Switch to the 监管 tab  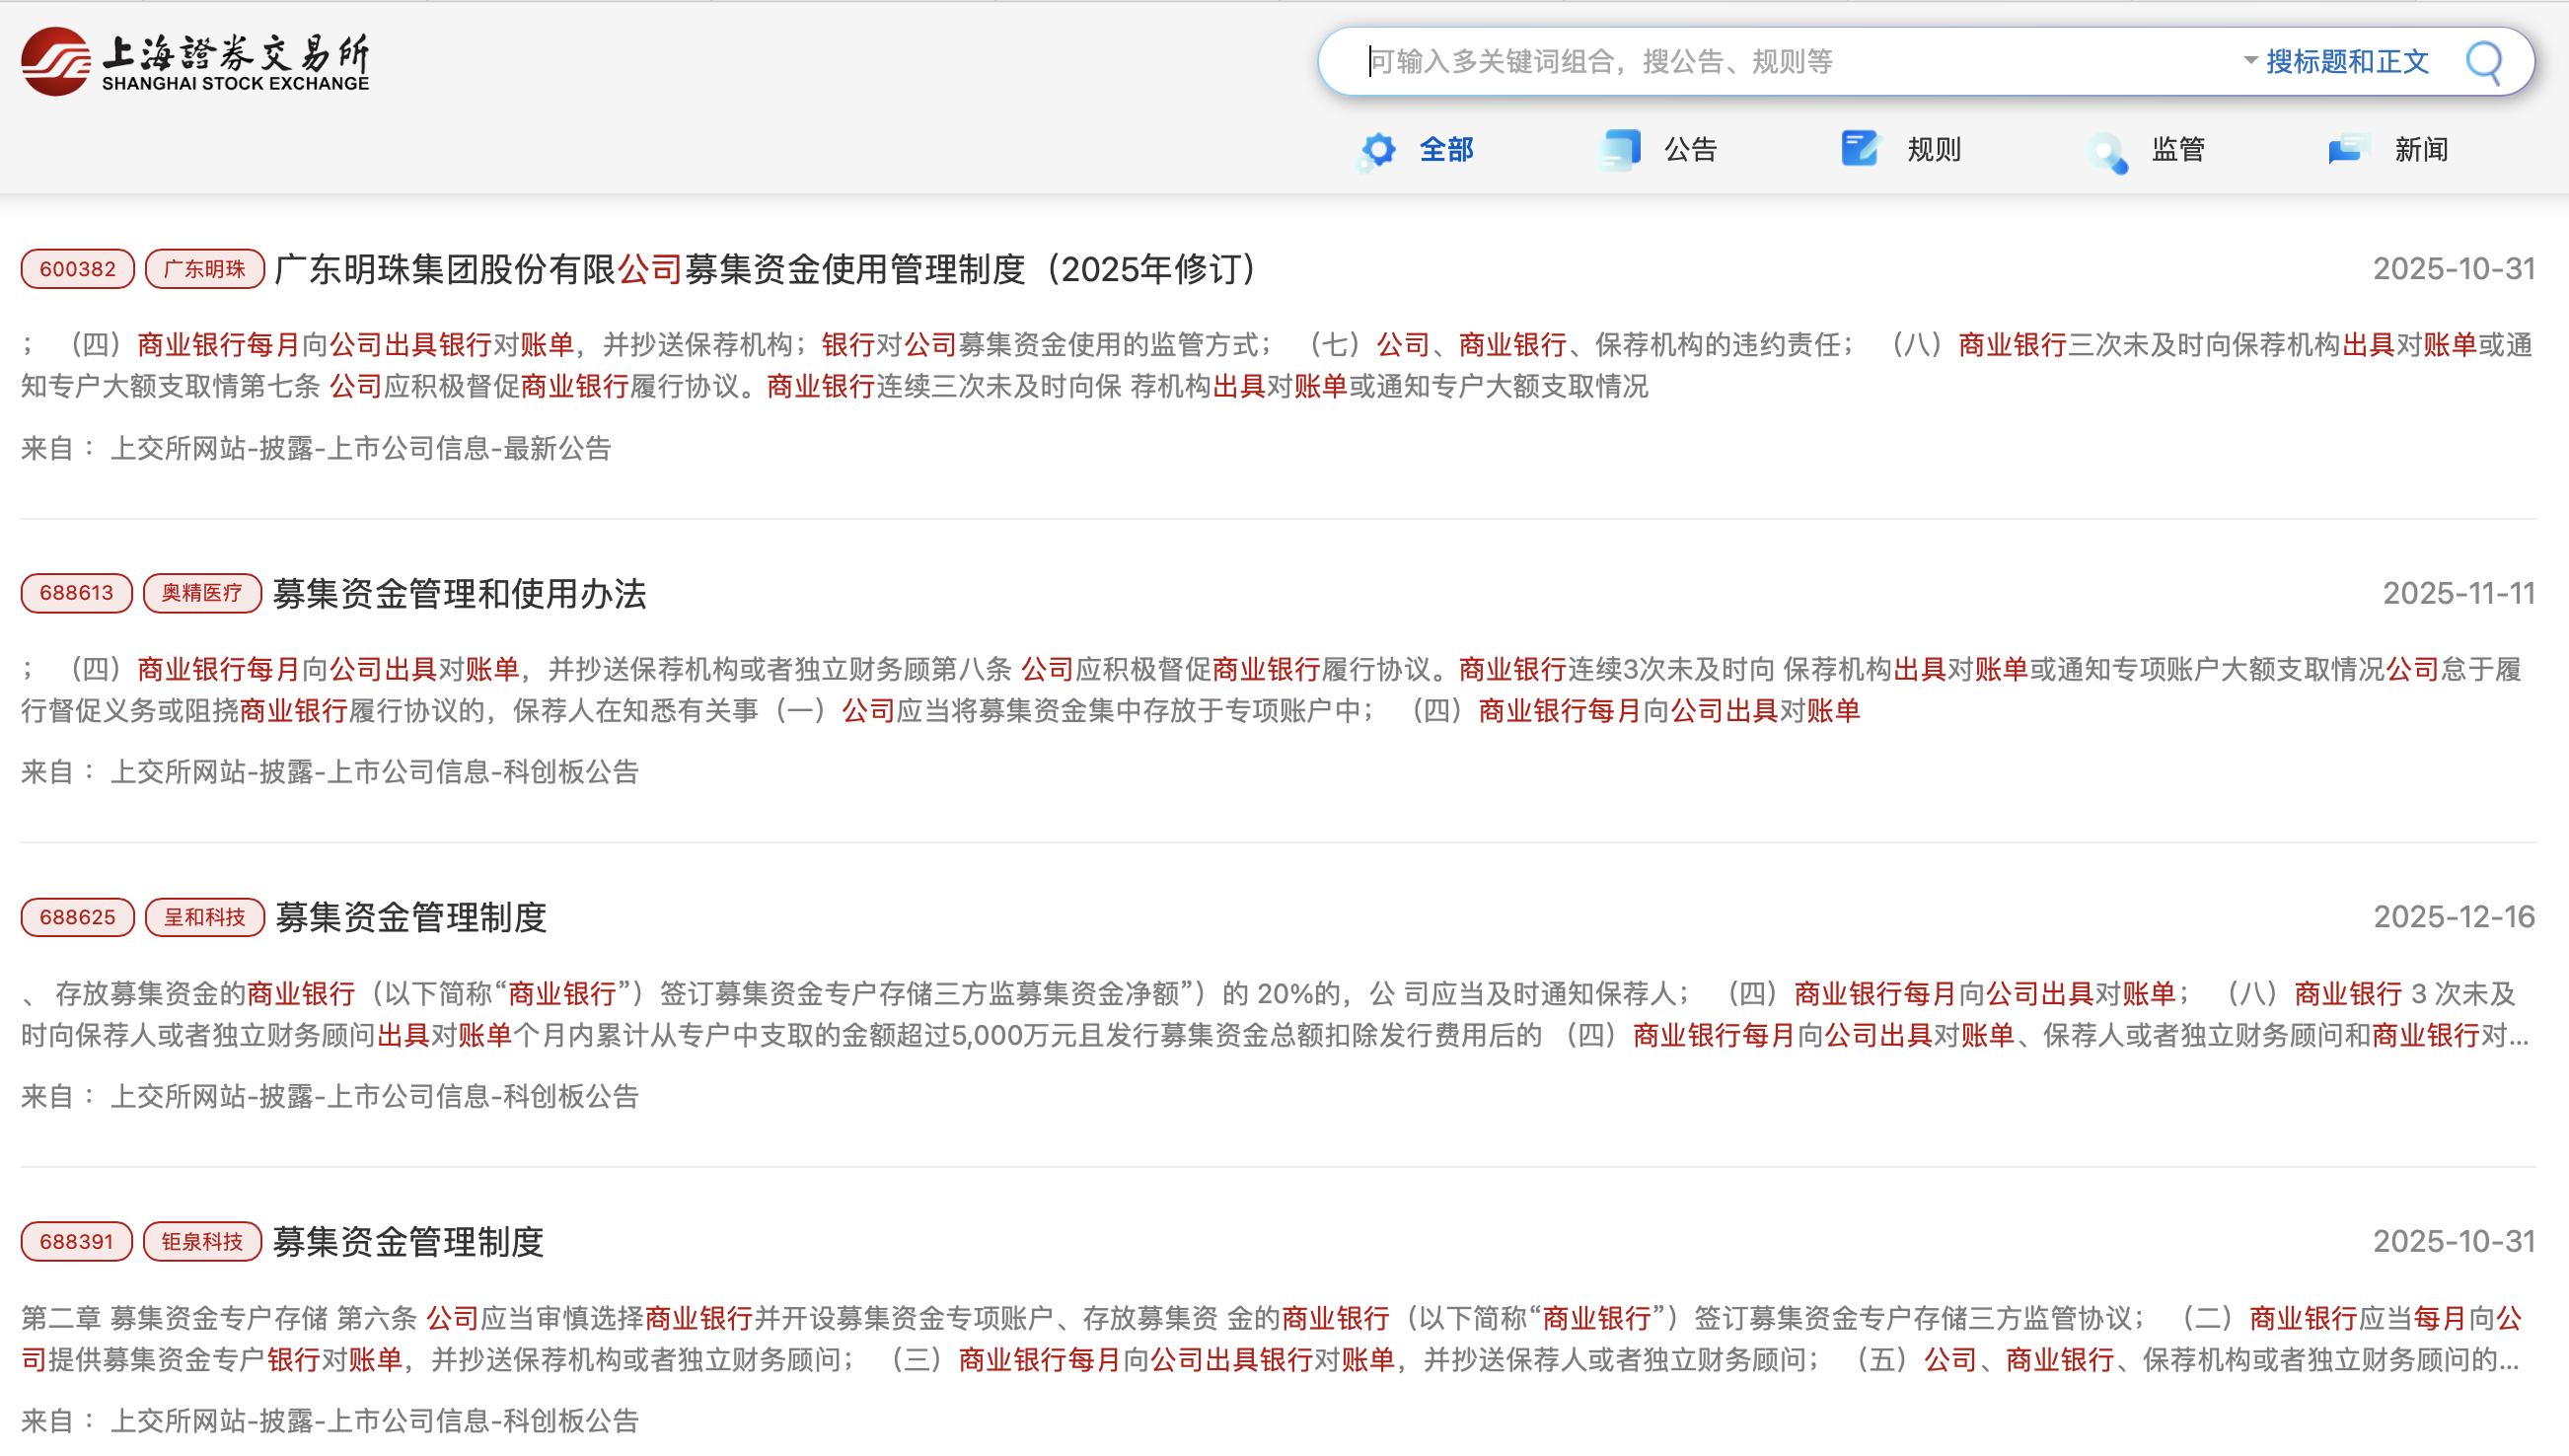[2178, 150]
